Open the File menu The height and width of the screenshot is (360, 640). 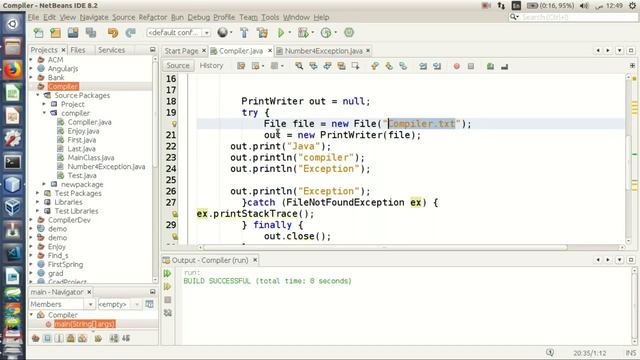tap(33, 17)
